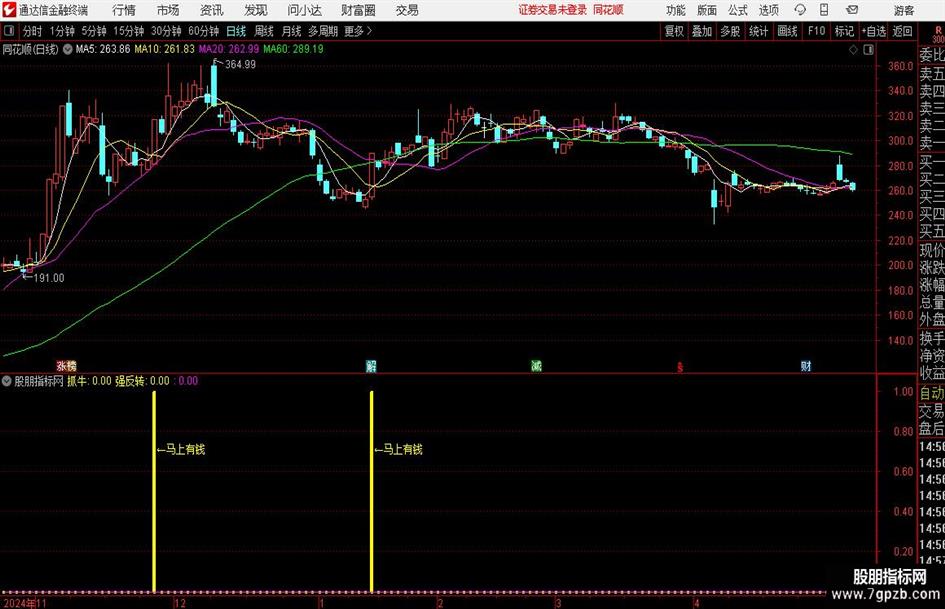Switch to 分时 intraday view
Image resolution: width=945 pixels, height=609 pixels.
[x=32, y=31]
